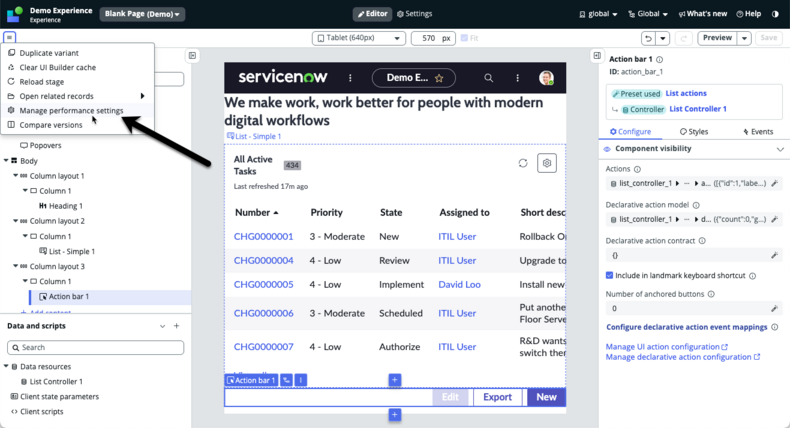Screen dimensions: 790x428
Task: Toggle Component visibility eye icon
Action: click(607, 149)
